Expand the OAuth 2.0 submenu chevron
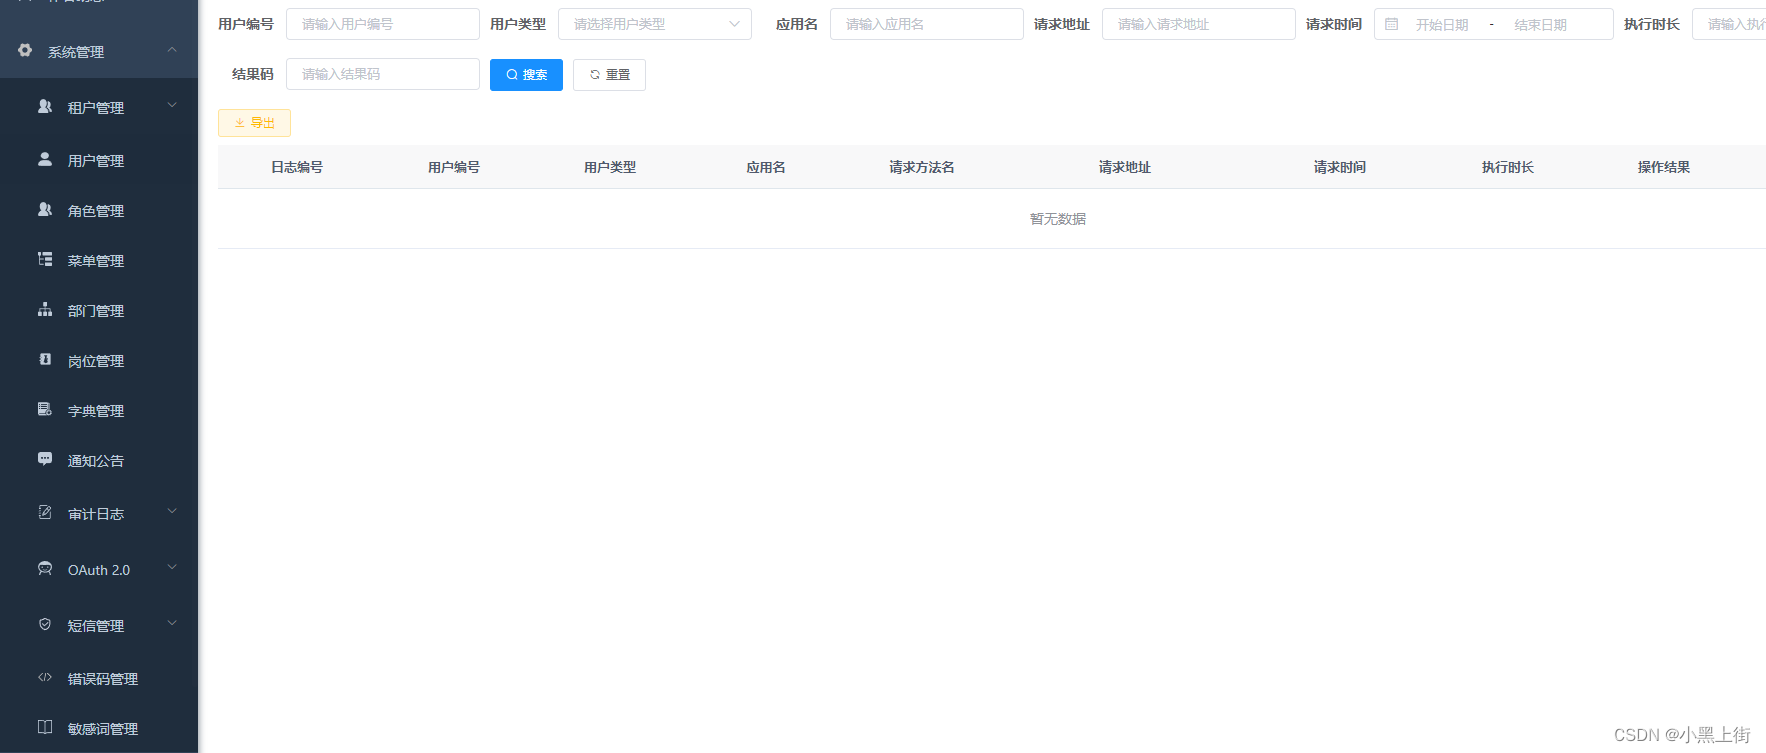The width and height of the screenshot is (1766, 753). coord(172,567)
